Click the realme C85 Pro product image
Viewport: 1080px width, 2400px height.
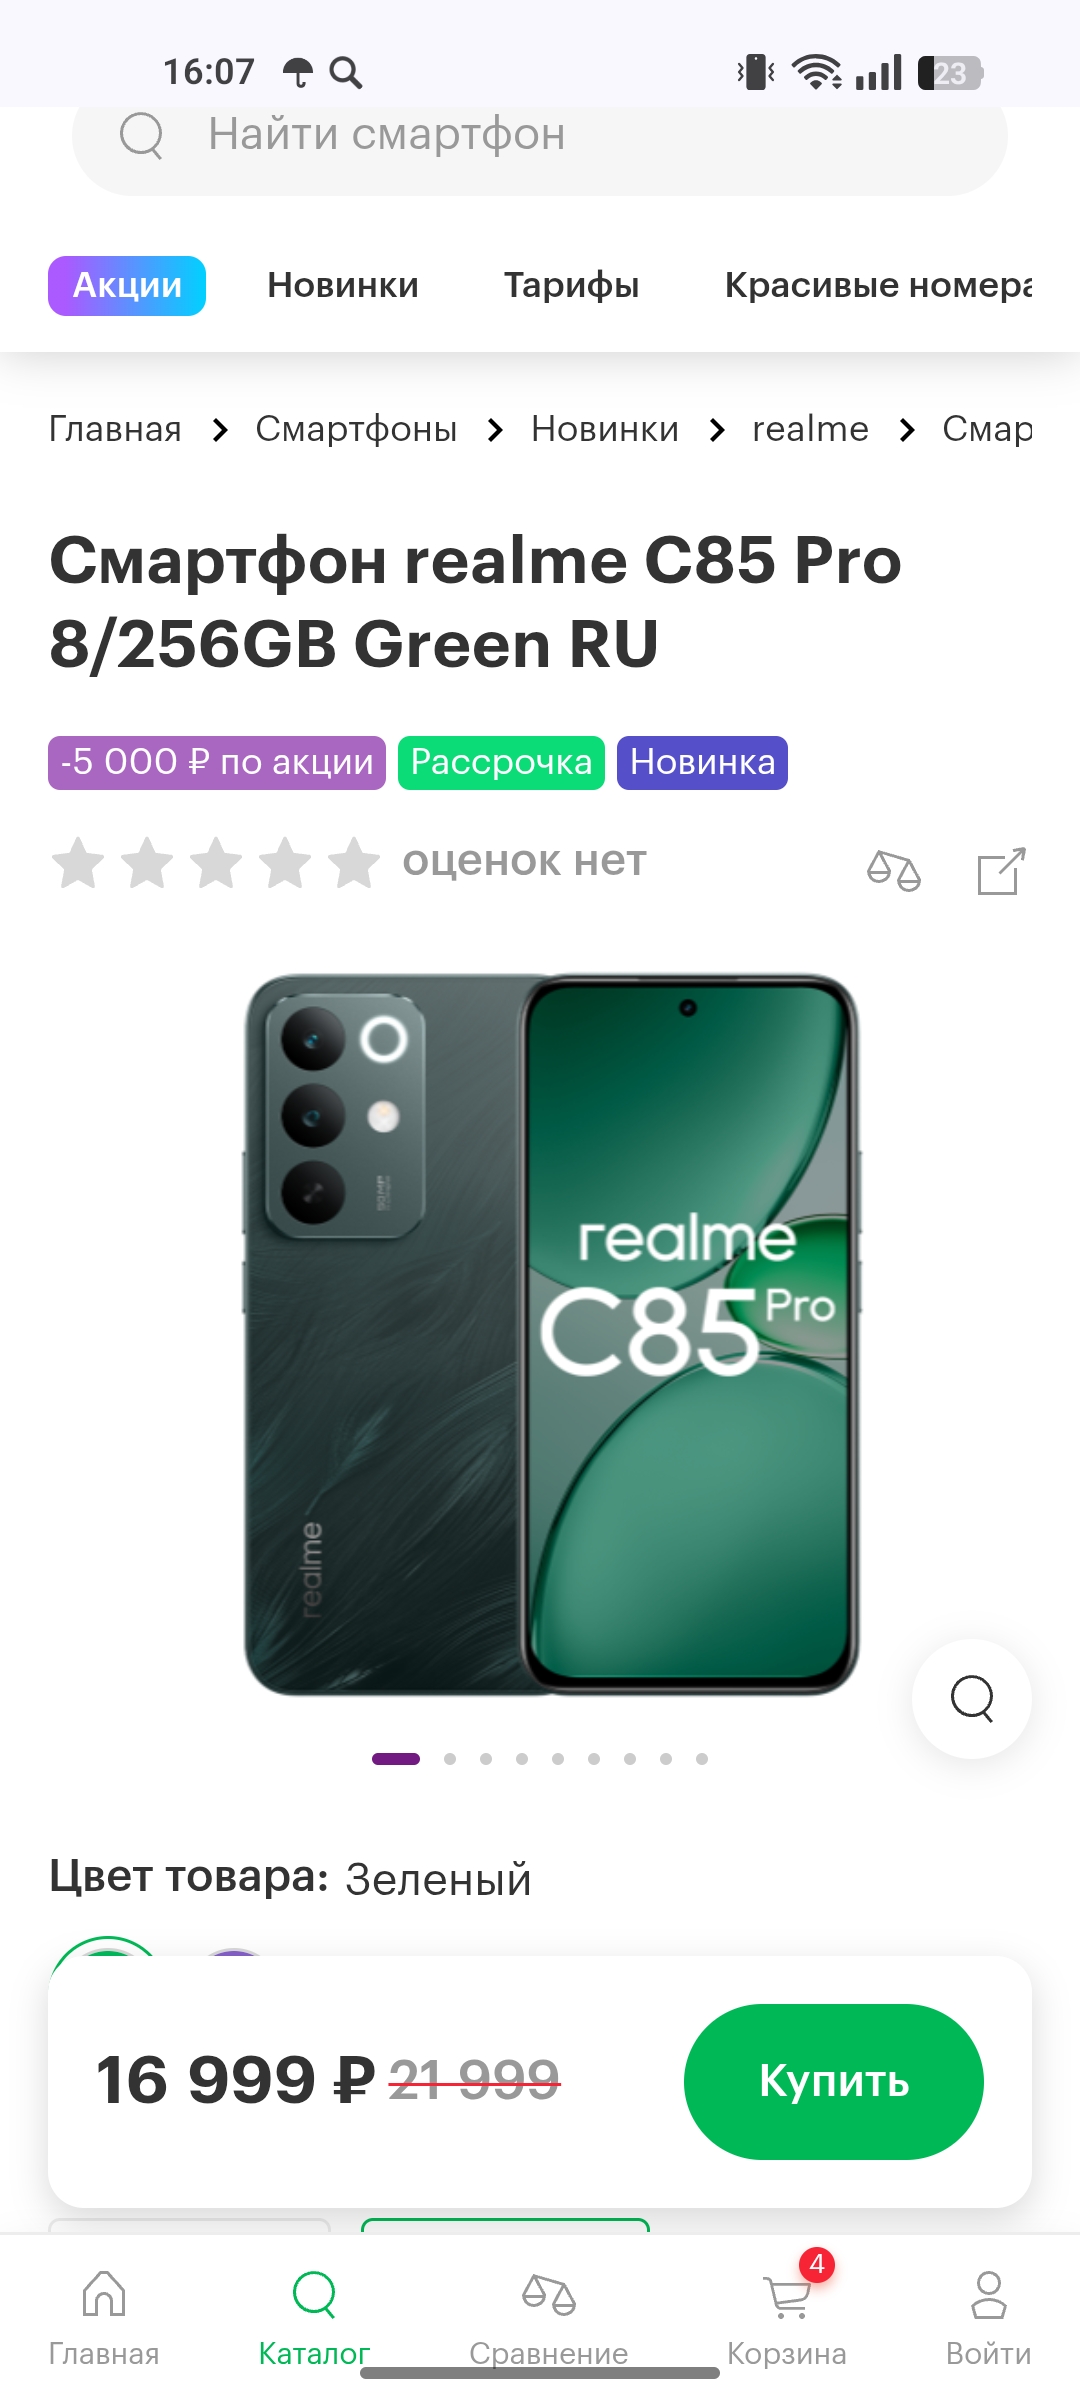point(552,1335)
